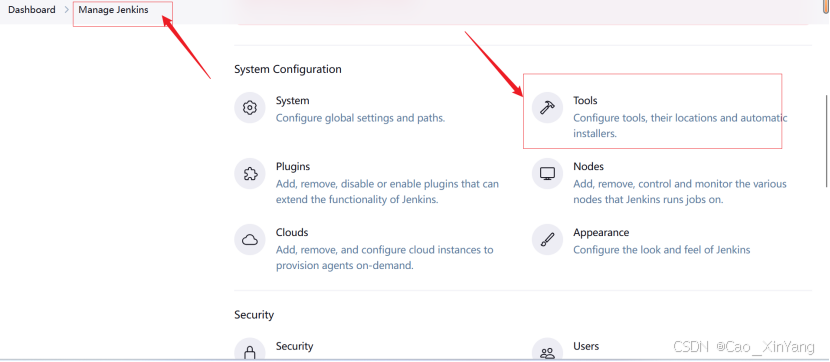Click 'Add, remove, control and monitor' nodes text

[x=680, y=192]
